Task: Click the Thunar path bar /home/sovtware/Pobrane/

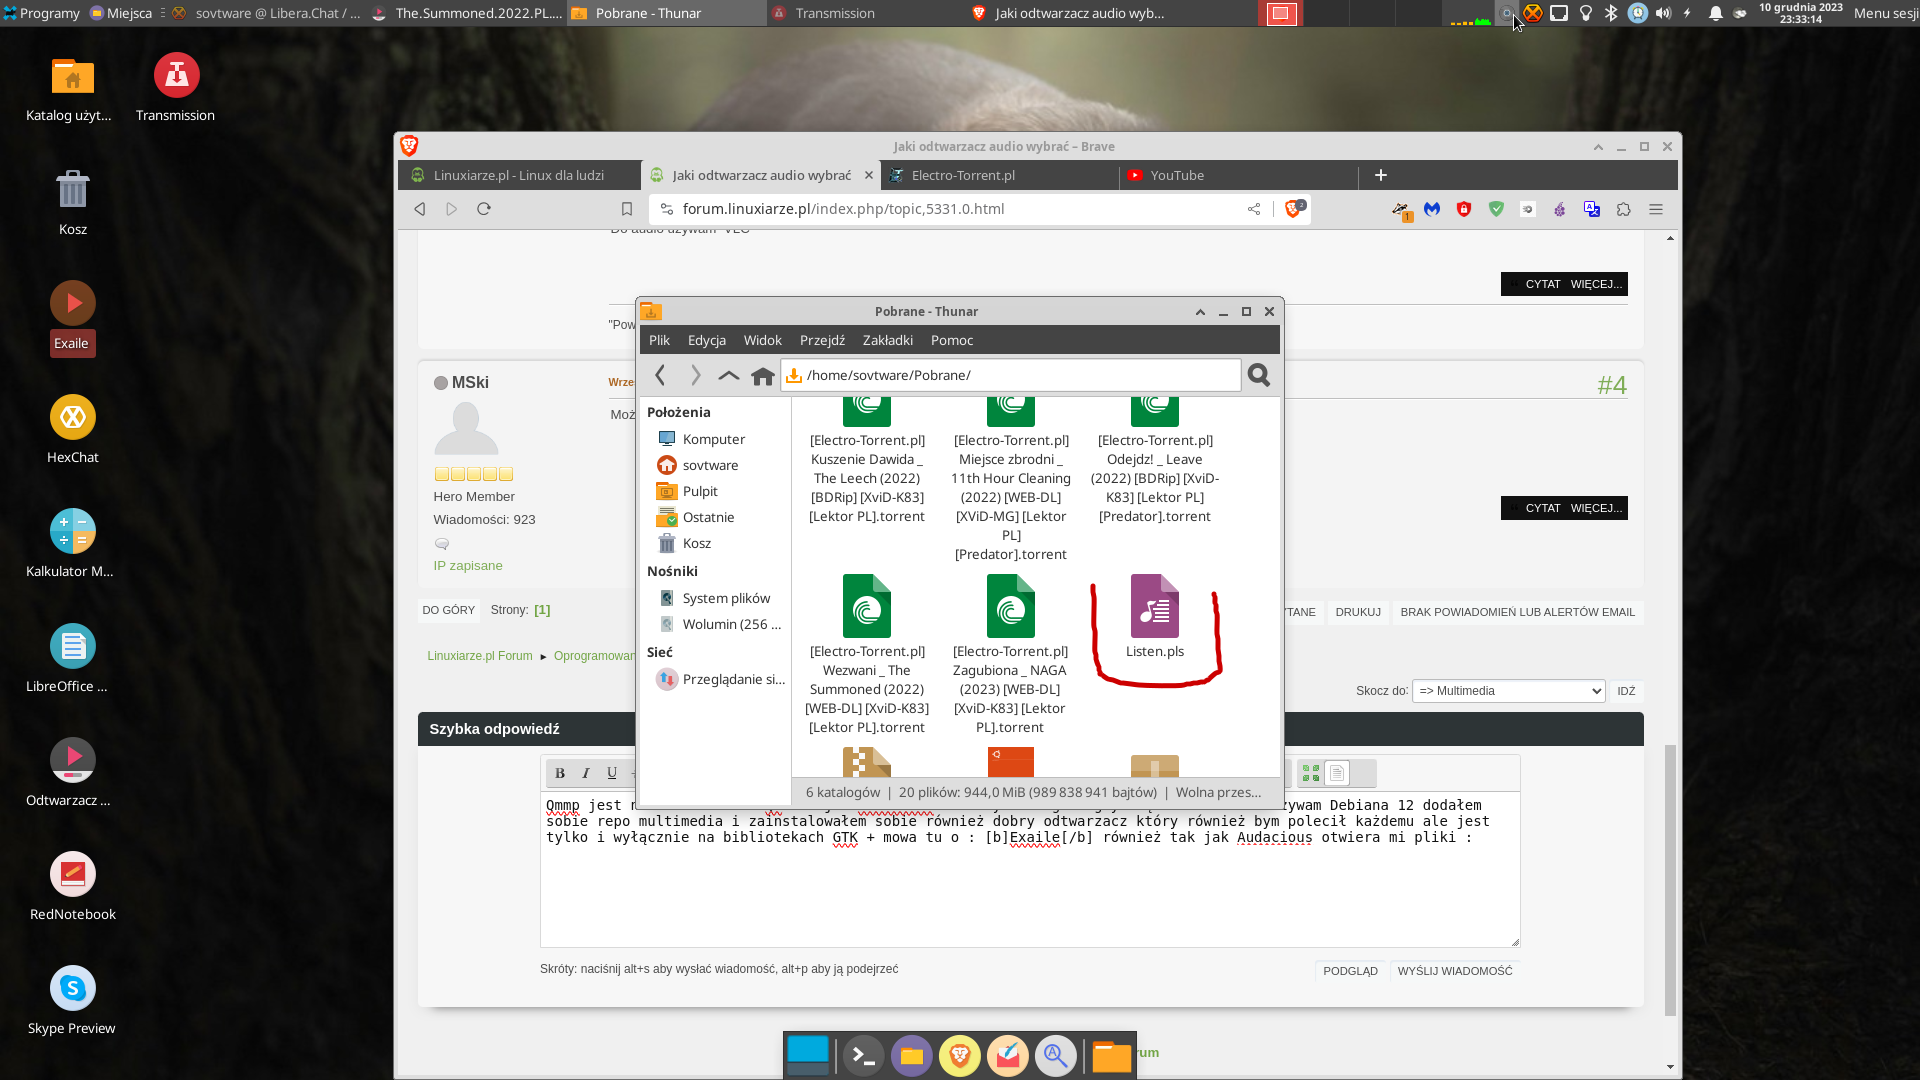Action: point(1011,375)
